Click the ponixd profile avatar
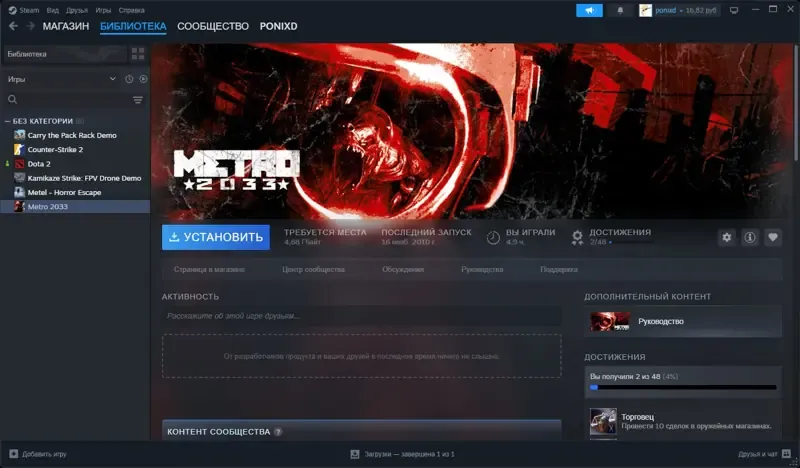The image size is (800, 468). 645,10
